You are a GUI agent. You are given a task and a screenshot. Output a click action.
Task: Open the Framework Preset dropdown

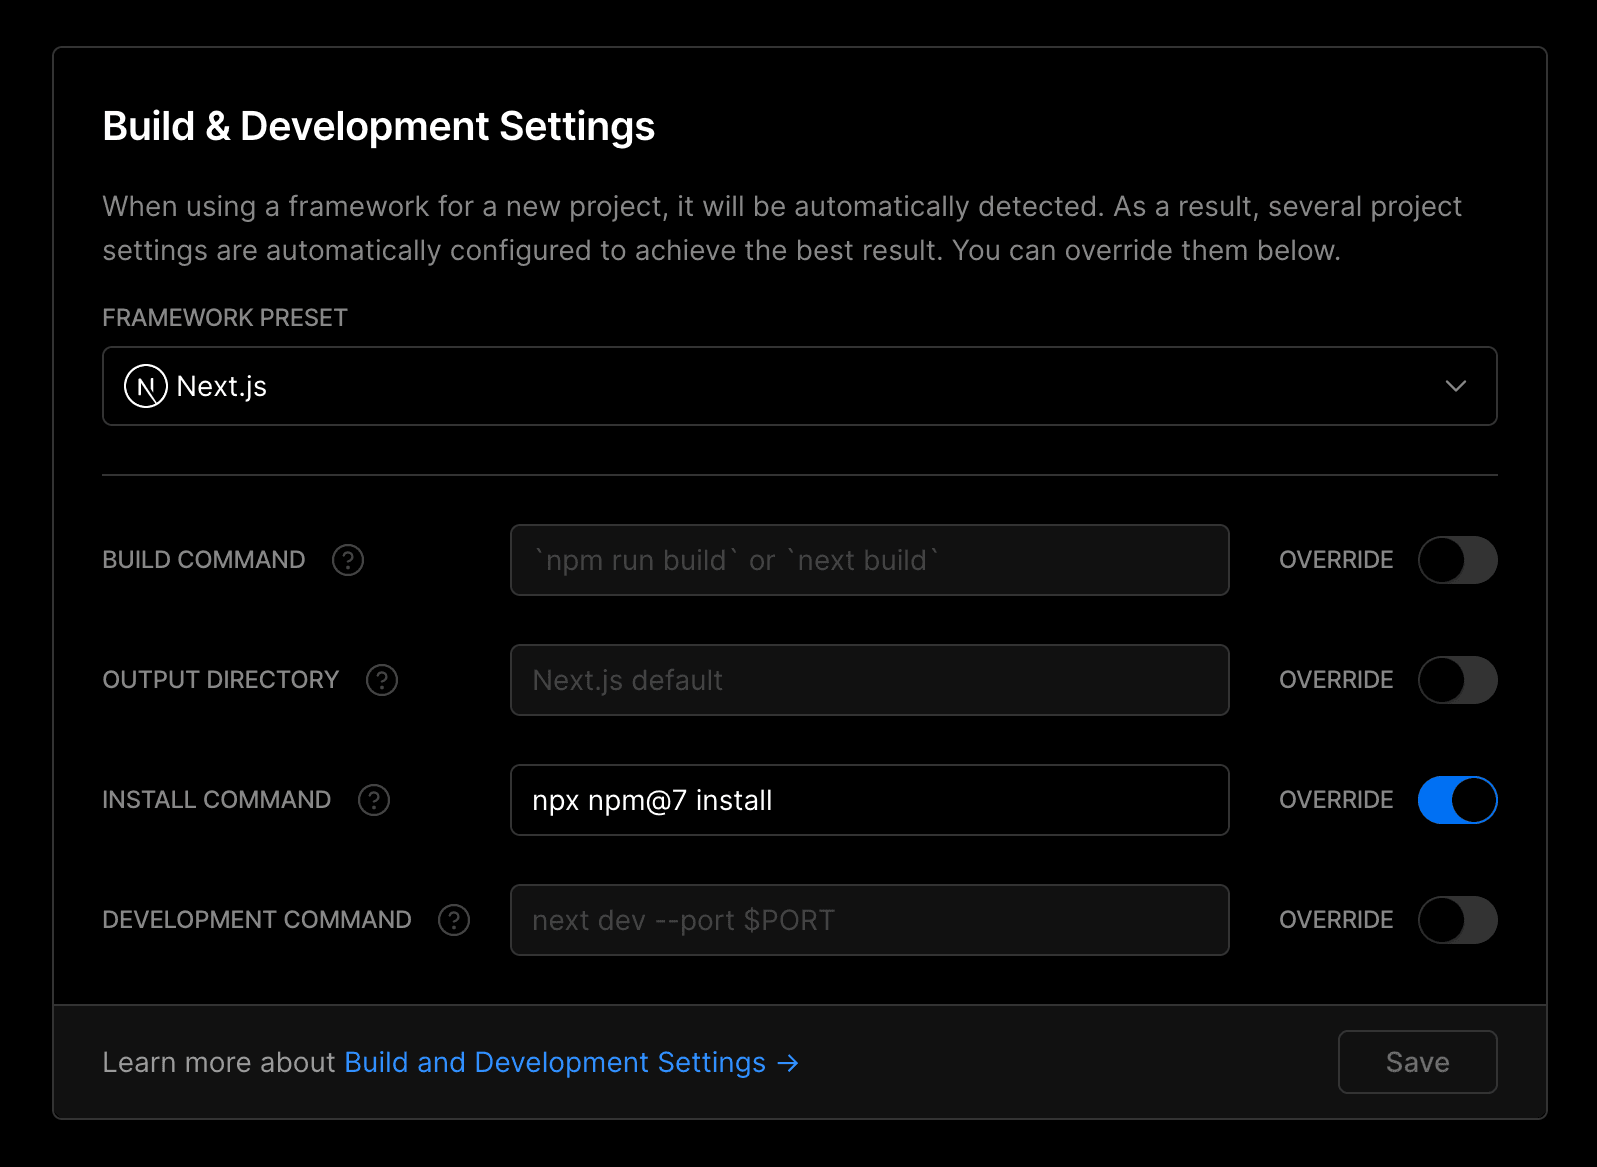[798, 386]
